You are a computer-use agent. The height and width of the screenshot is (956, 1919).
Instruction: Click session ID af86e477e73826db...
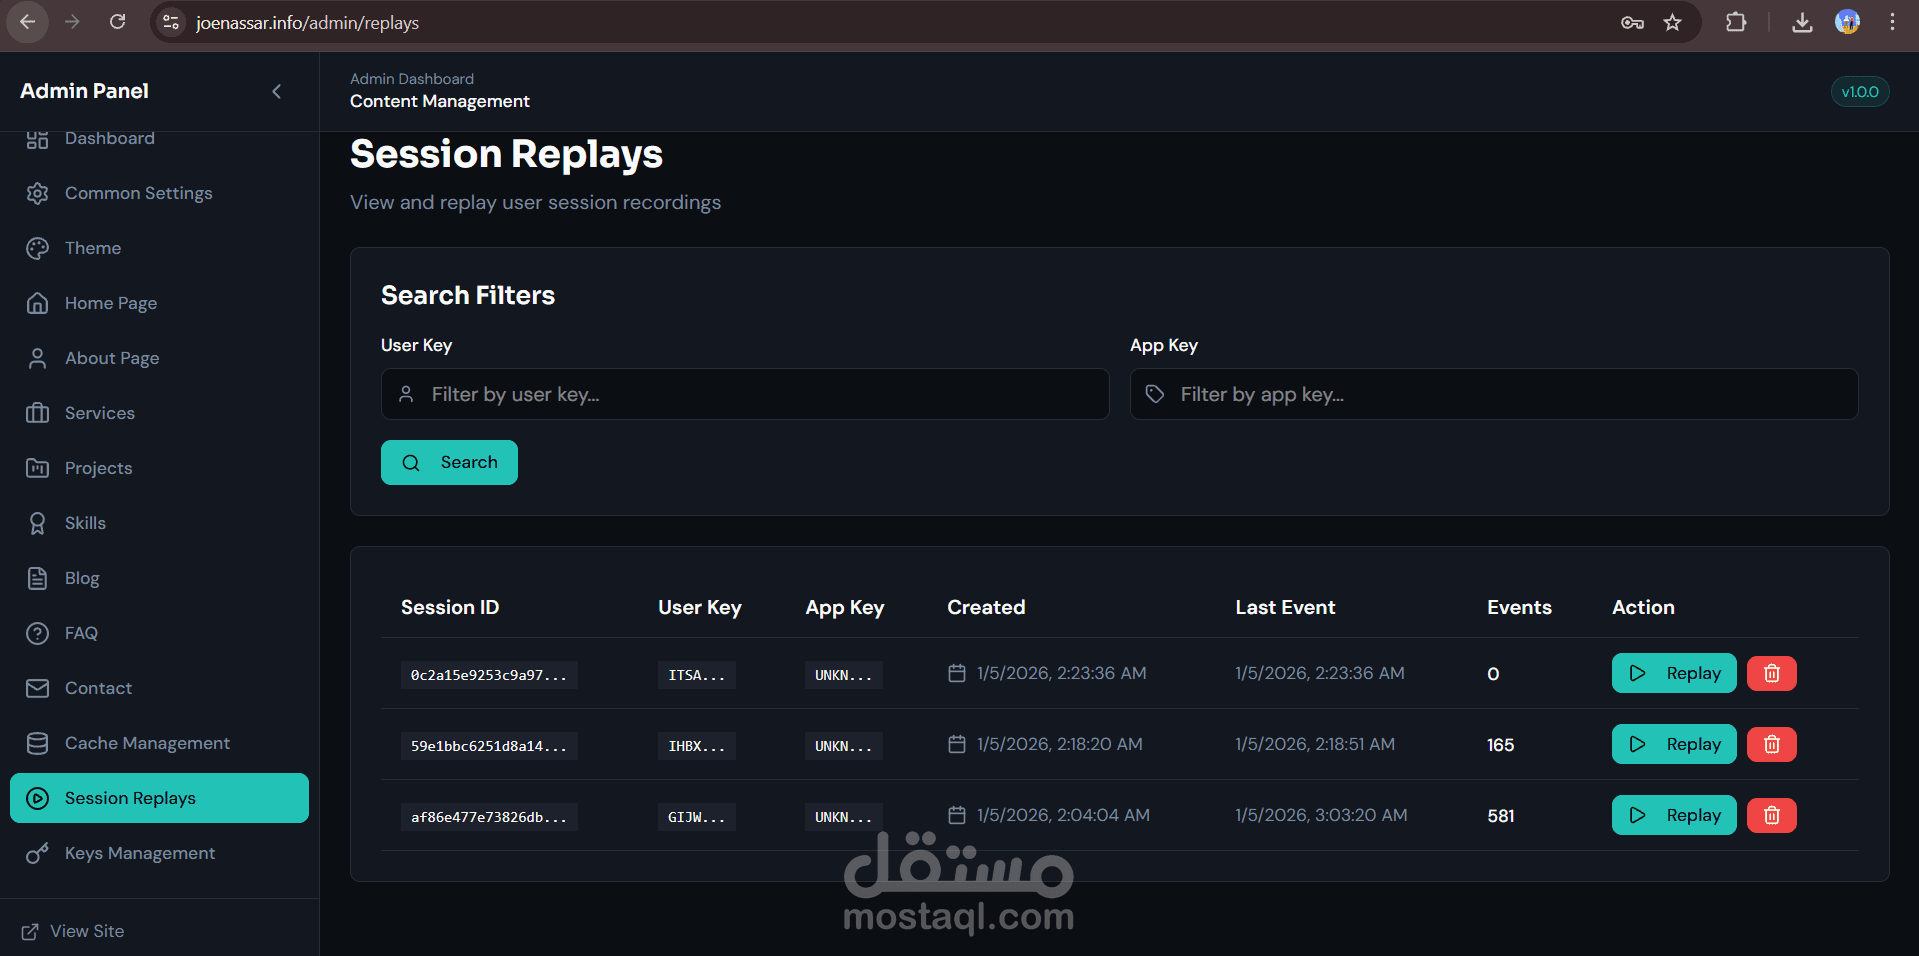point(489,817)
